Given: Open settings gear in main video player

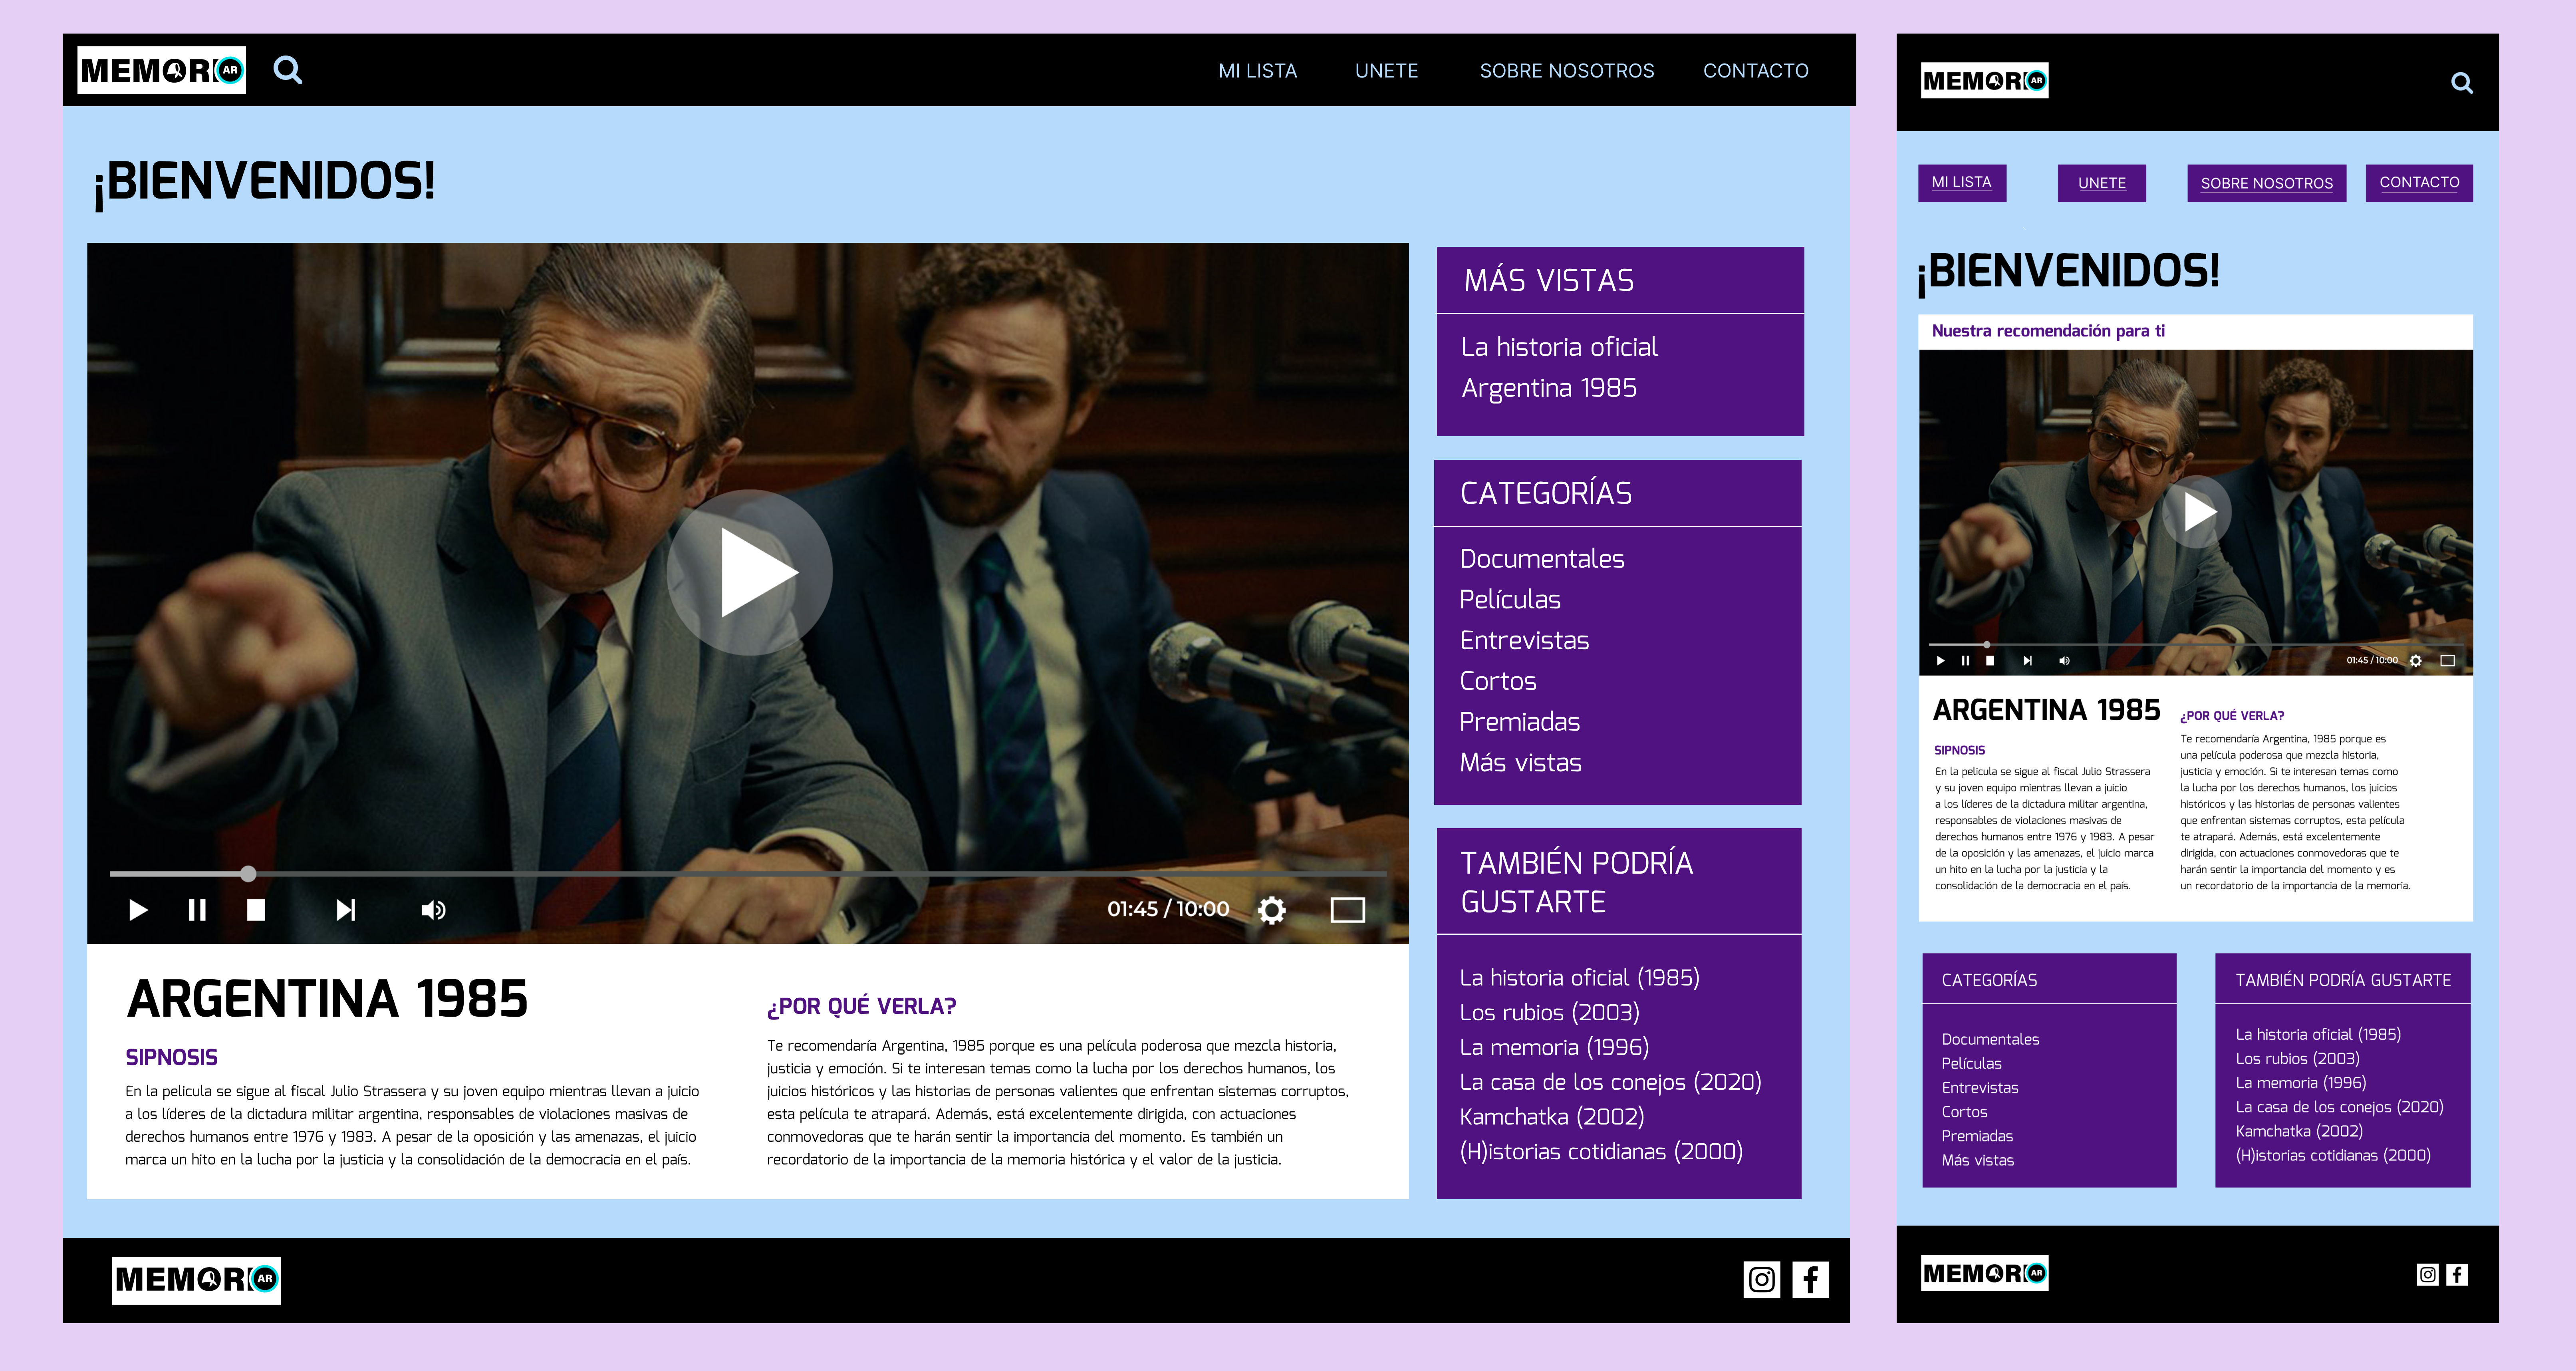Looking at the screenshot, I should pyautogui.click(x=1272, y=910).
